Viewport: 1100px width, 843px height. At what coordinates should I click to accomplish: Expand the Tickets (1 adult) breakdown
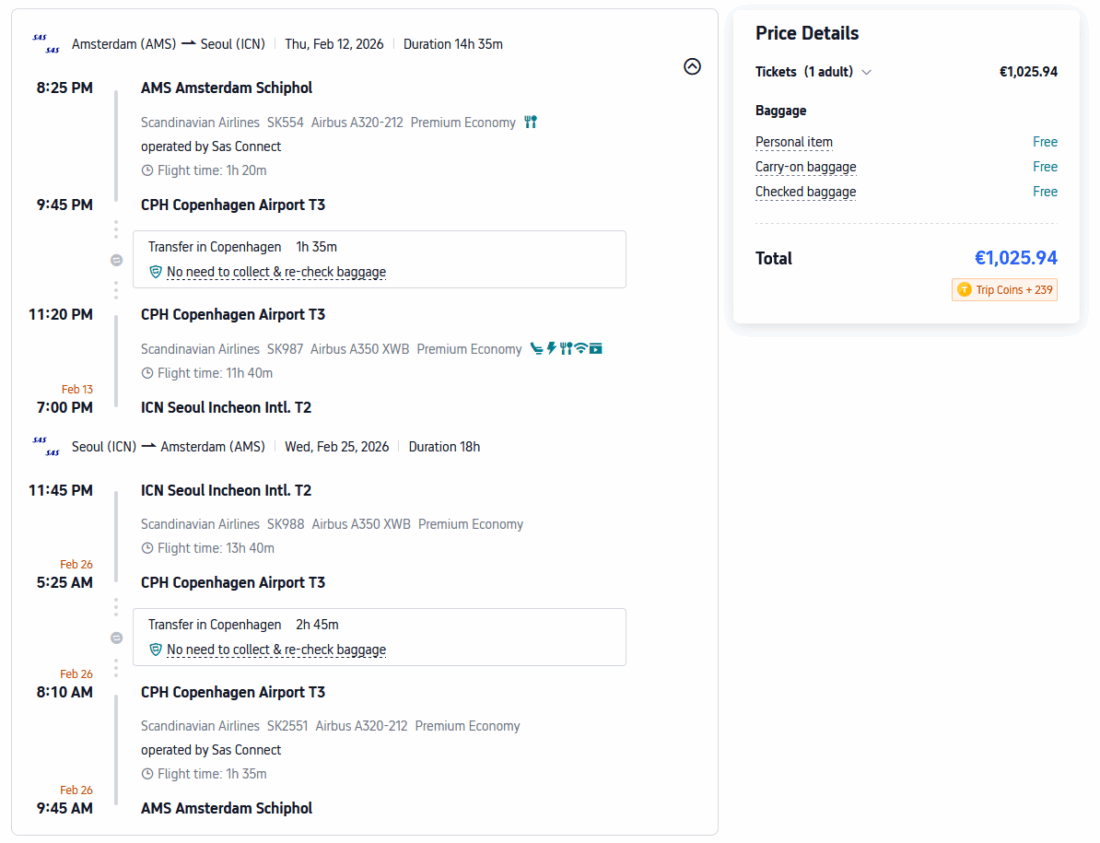click(x=866, y=72)
